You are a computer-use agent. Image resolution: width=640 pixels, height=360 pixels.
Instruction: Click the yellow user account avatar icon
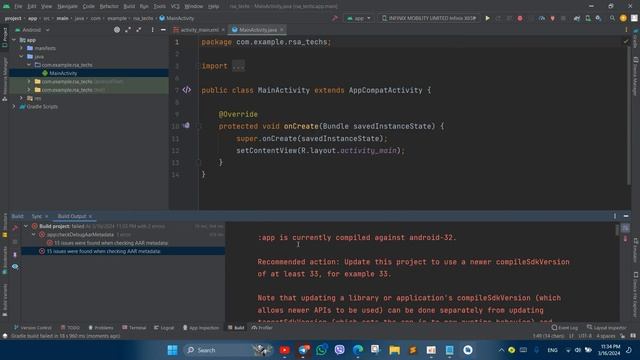coord(623,18)
